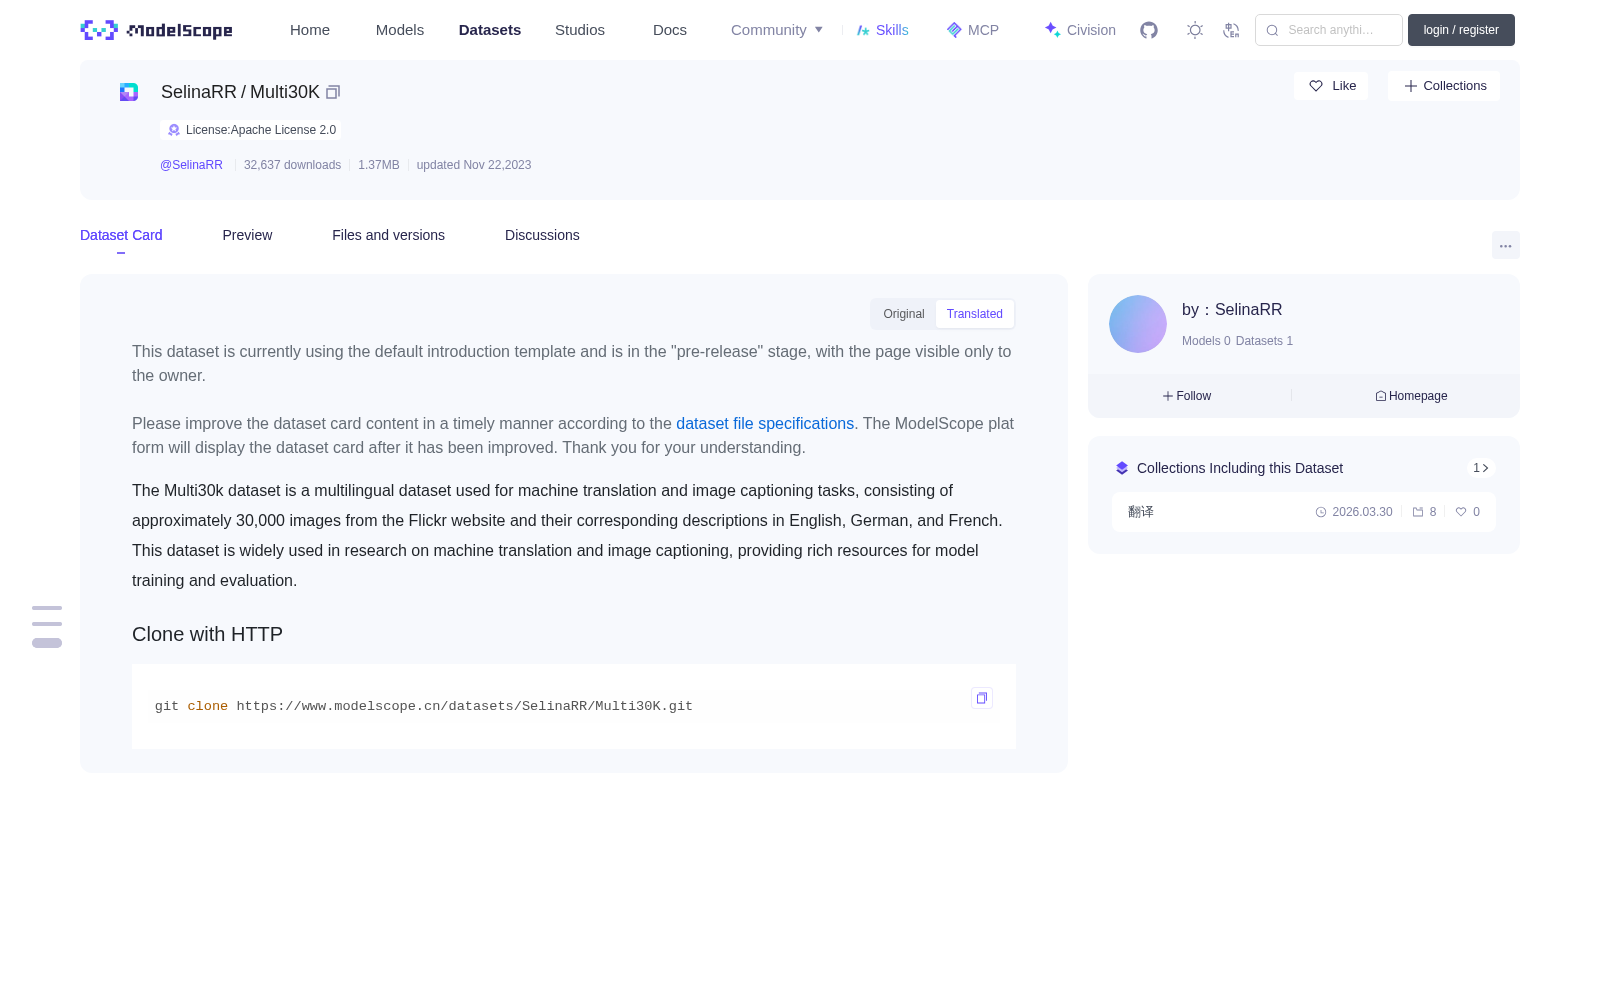The height and width of the screenshot is (1000, 1600).
Task: Click the 'Models 0' author stat
Action: [x=1206, y=341]
